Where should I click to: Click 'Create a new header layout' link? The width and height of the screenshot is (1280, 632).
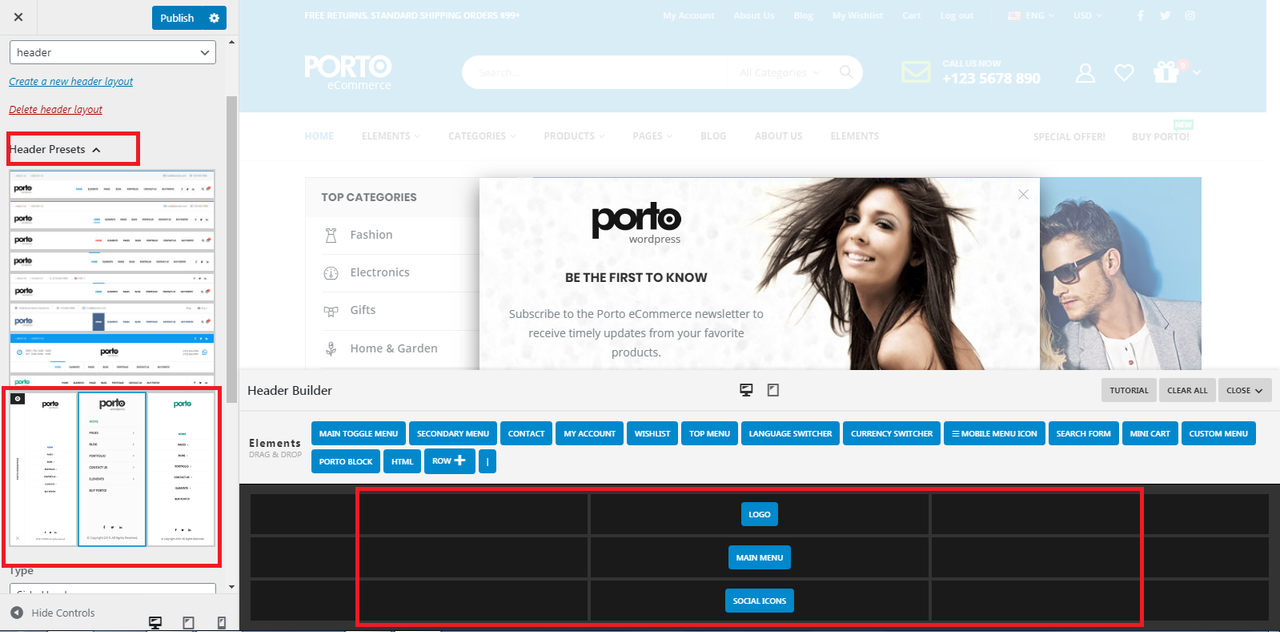pyautogui.click(x=71, y=81)
